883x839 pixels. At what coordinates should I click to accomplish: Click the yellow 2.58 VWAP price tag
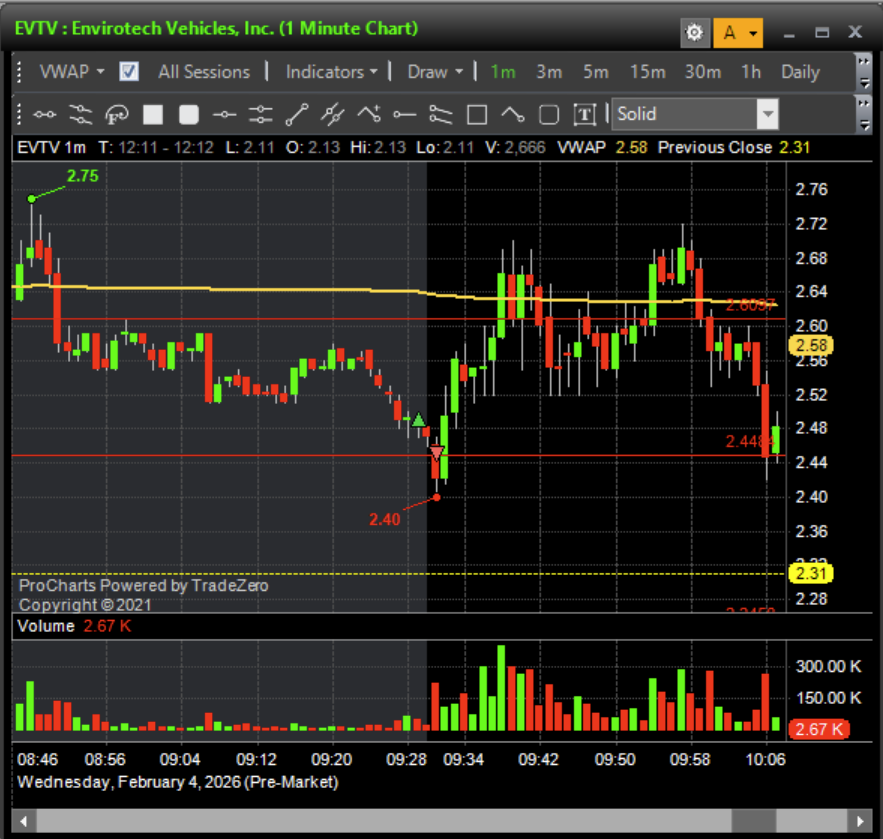(x=811, y=345)
